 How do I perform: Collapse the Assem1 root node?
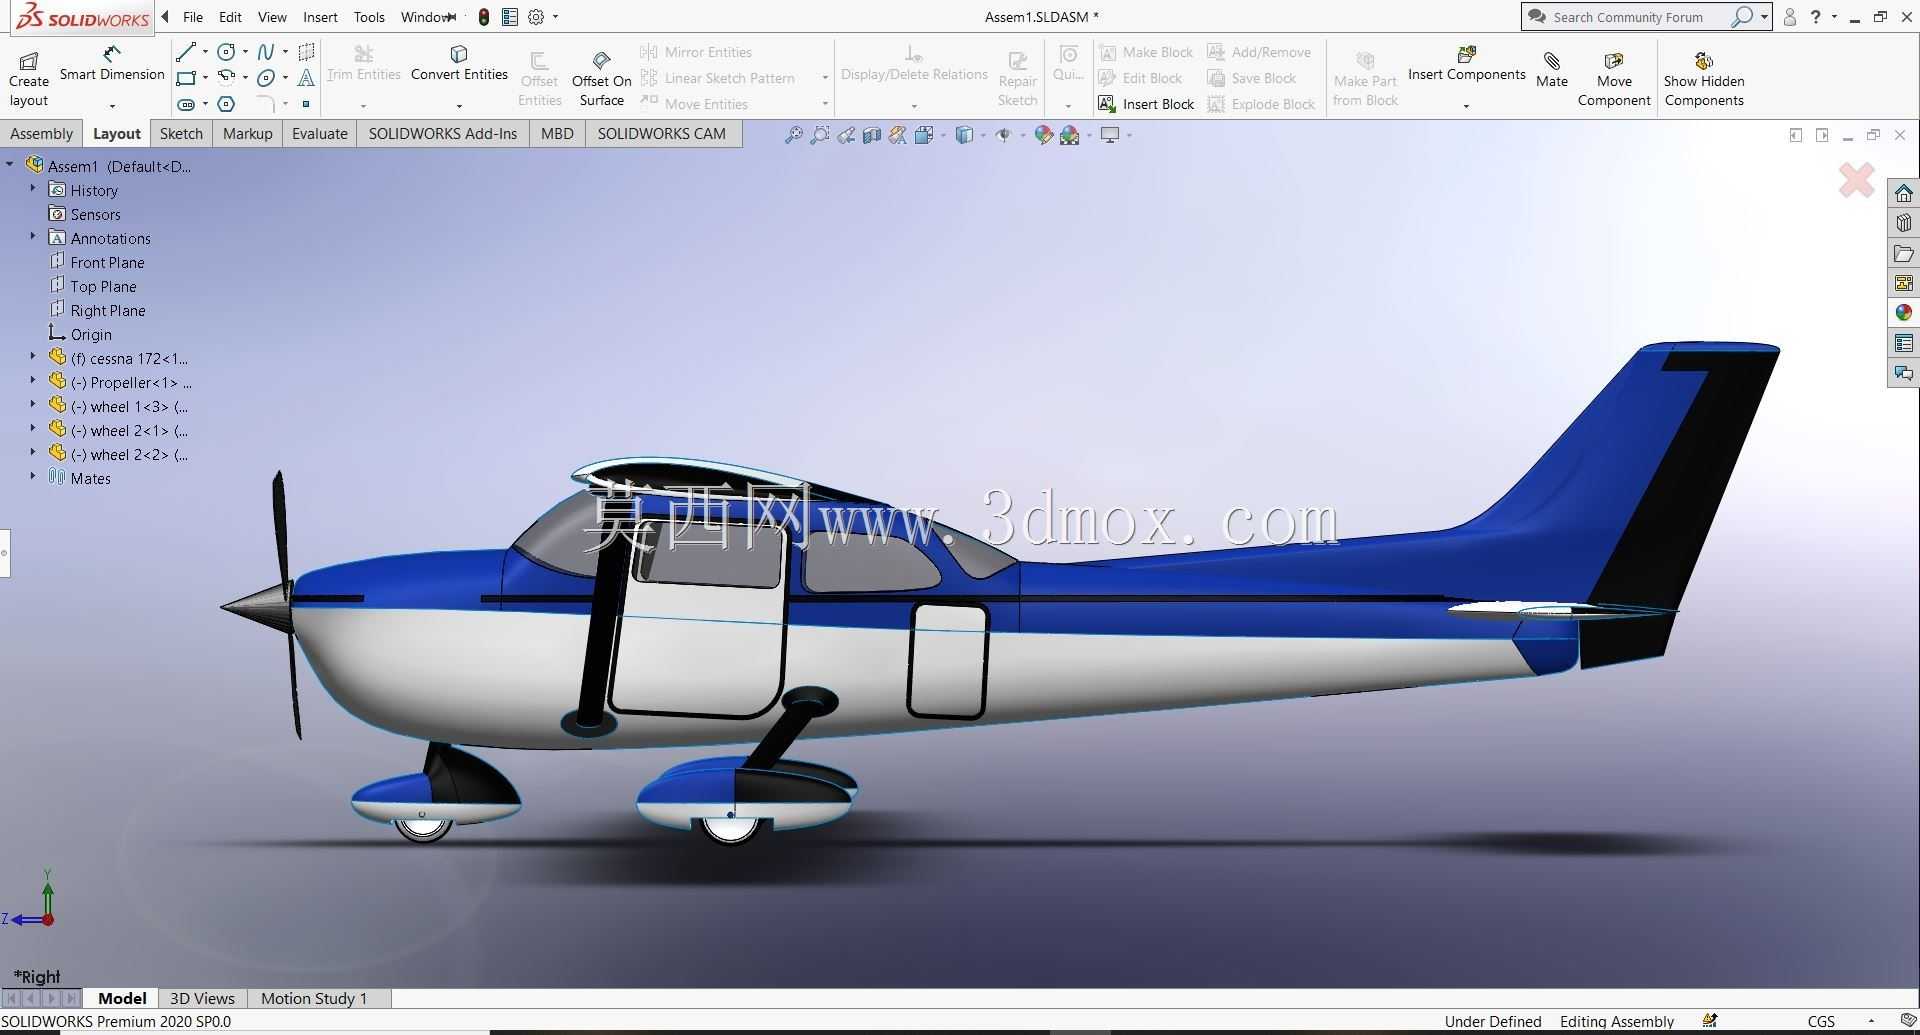click(x=10, y=164)
